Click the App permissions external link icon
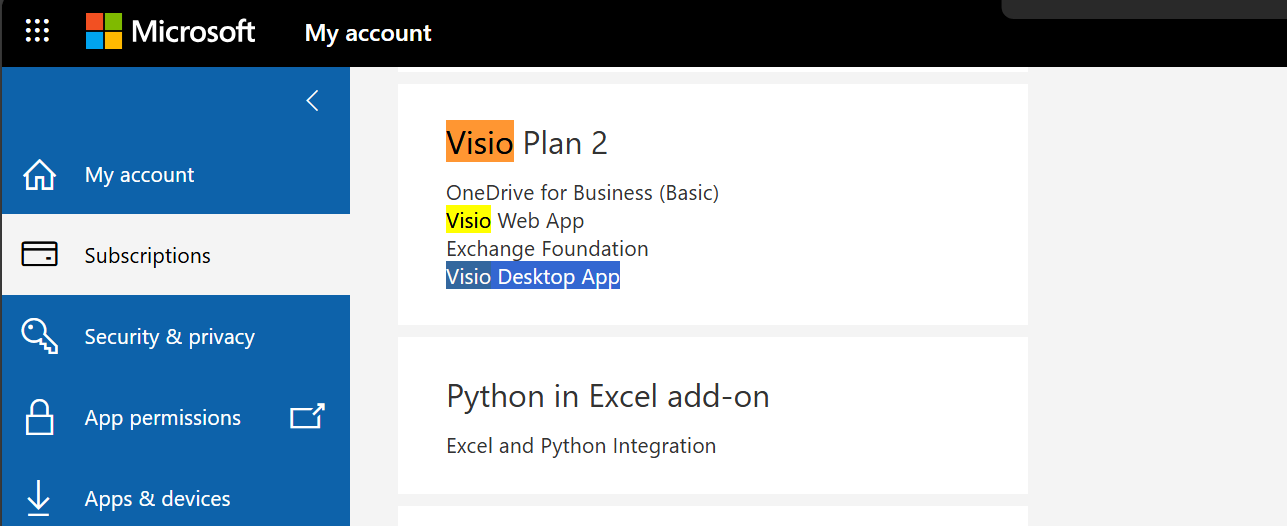 [307, 417]
